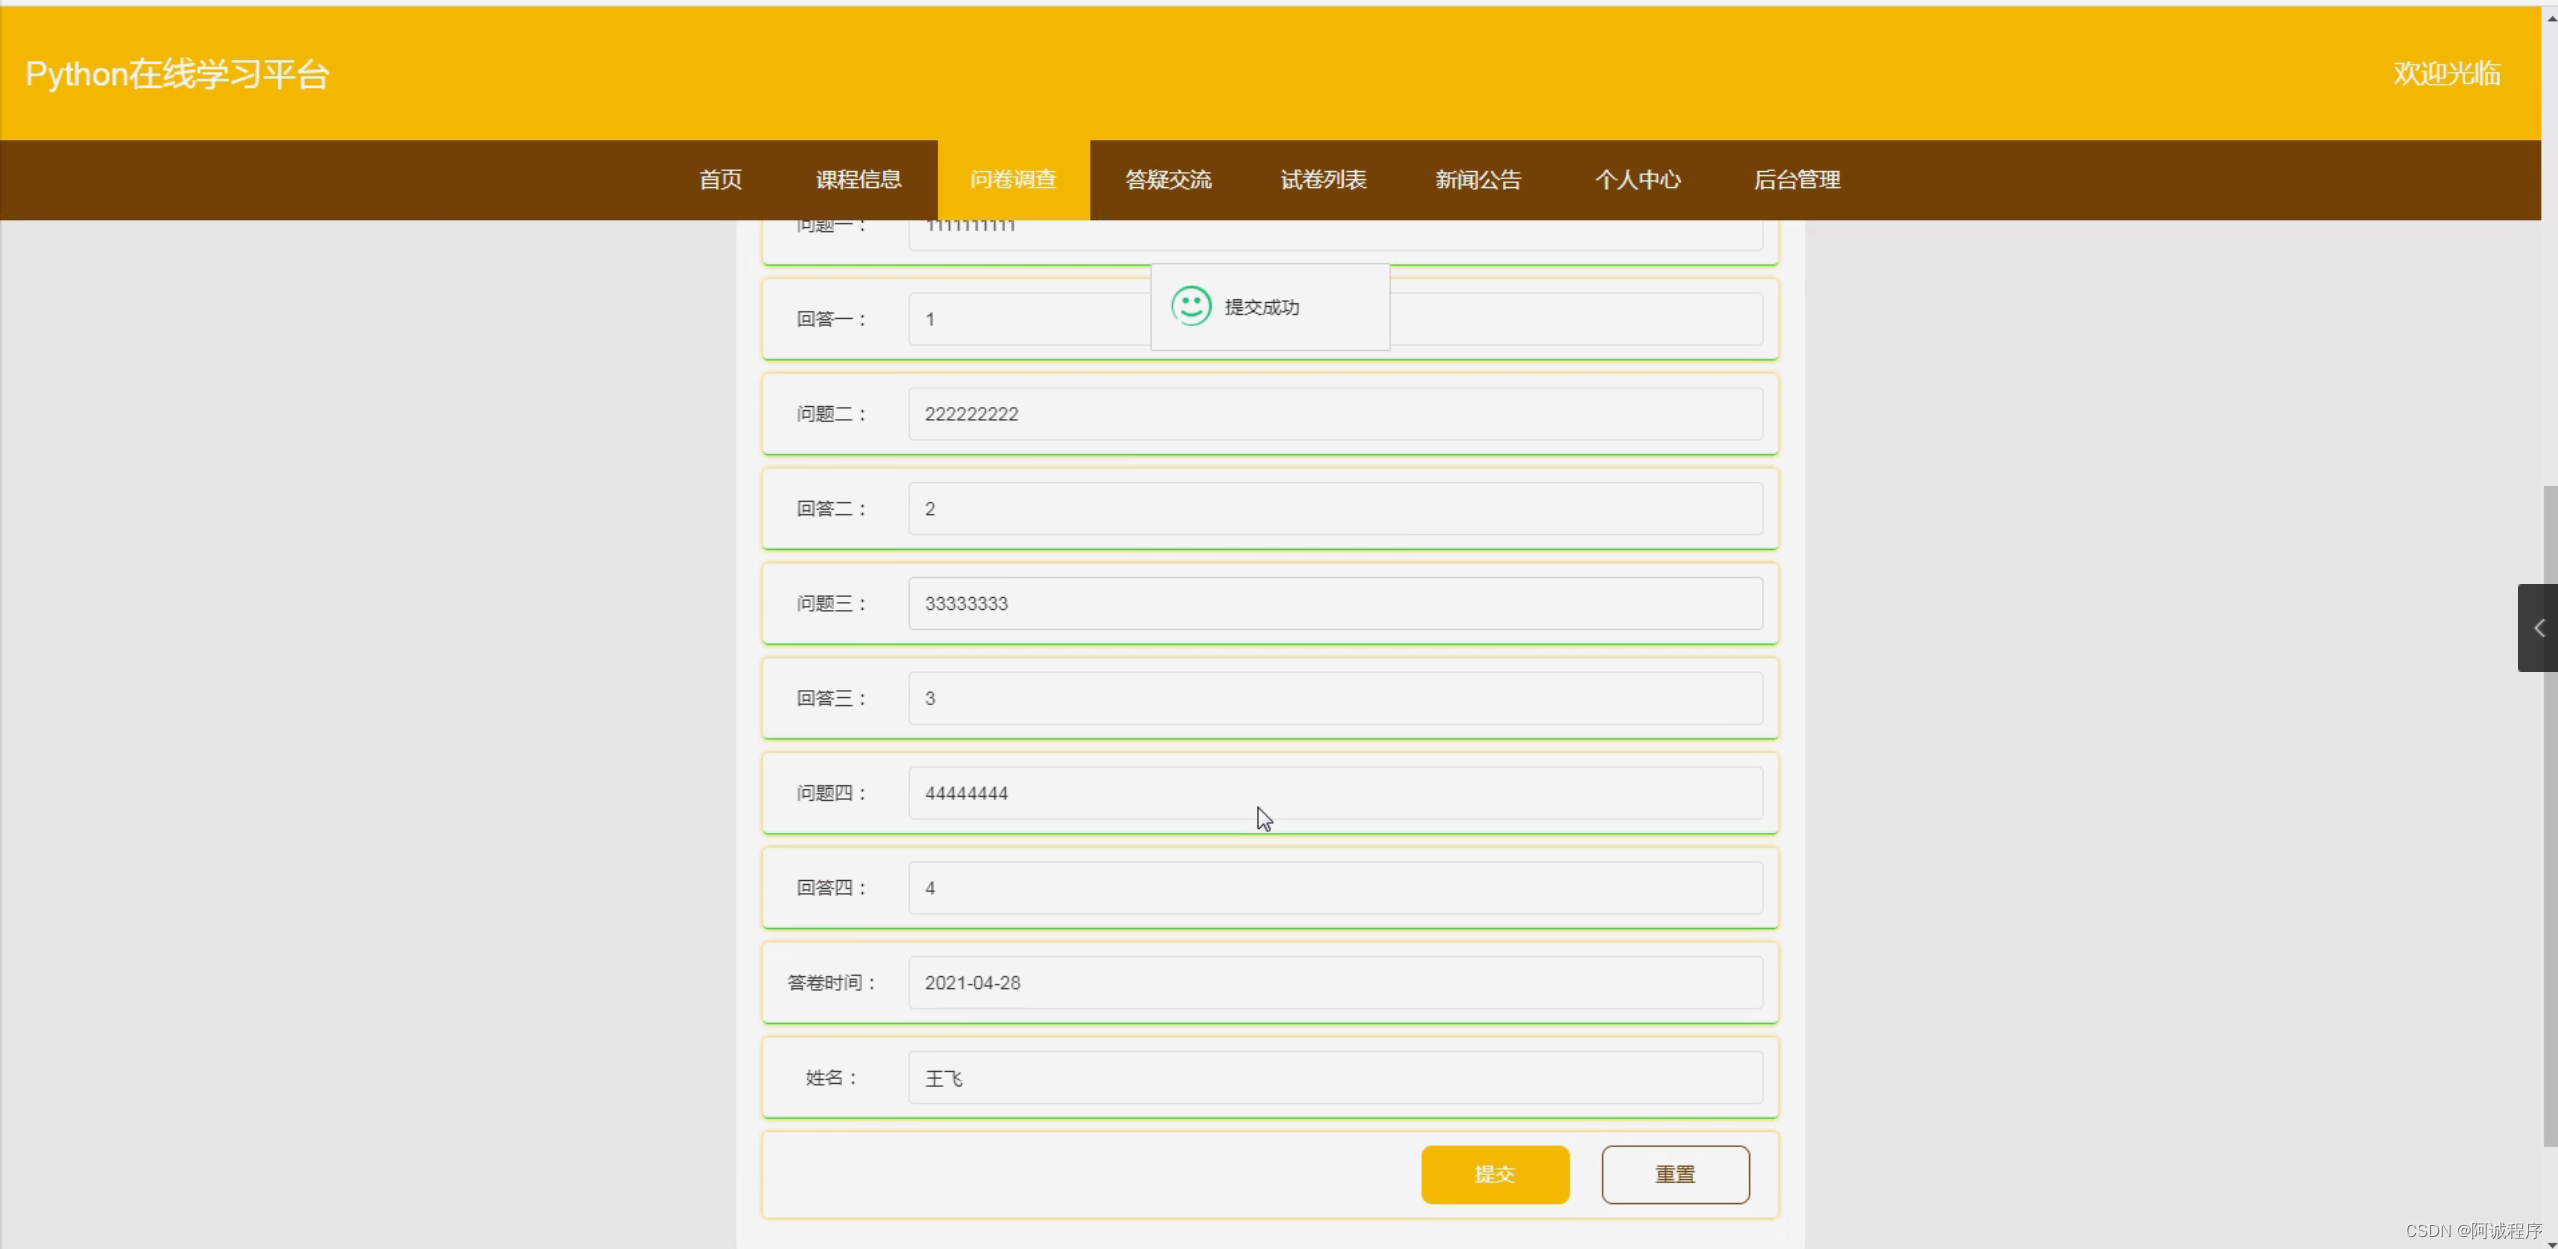Go to 课程信息 navigation item
The width and height of the screenshot is (2558, 1249).
858,180
